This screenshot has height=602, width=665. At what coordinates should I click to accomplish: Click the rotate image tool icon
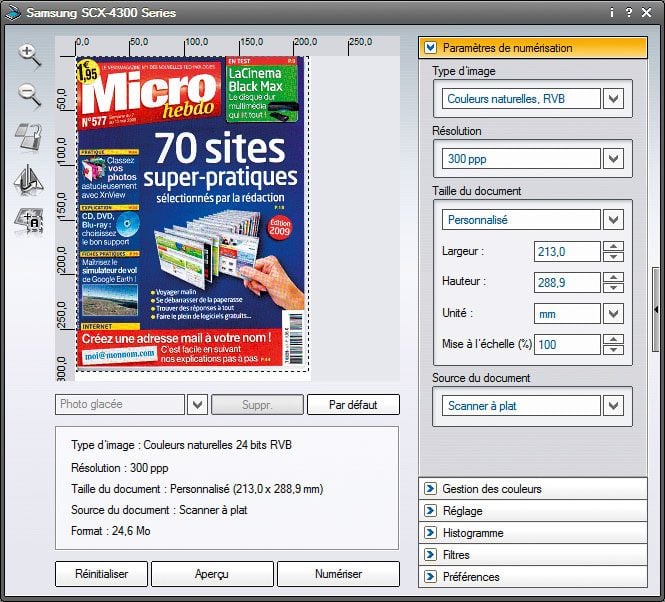pos(30,137)
